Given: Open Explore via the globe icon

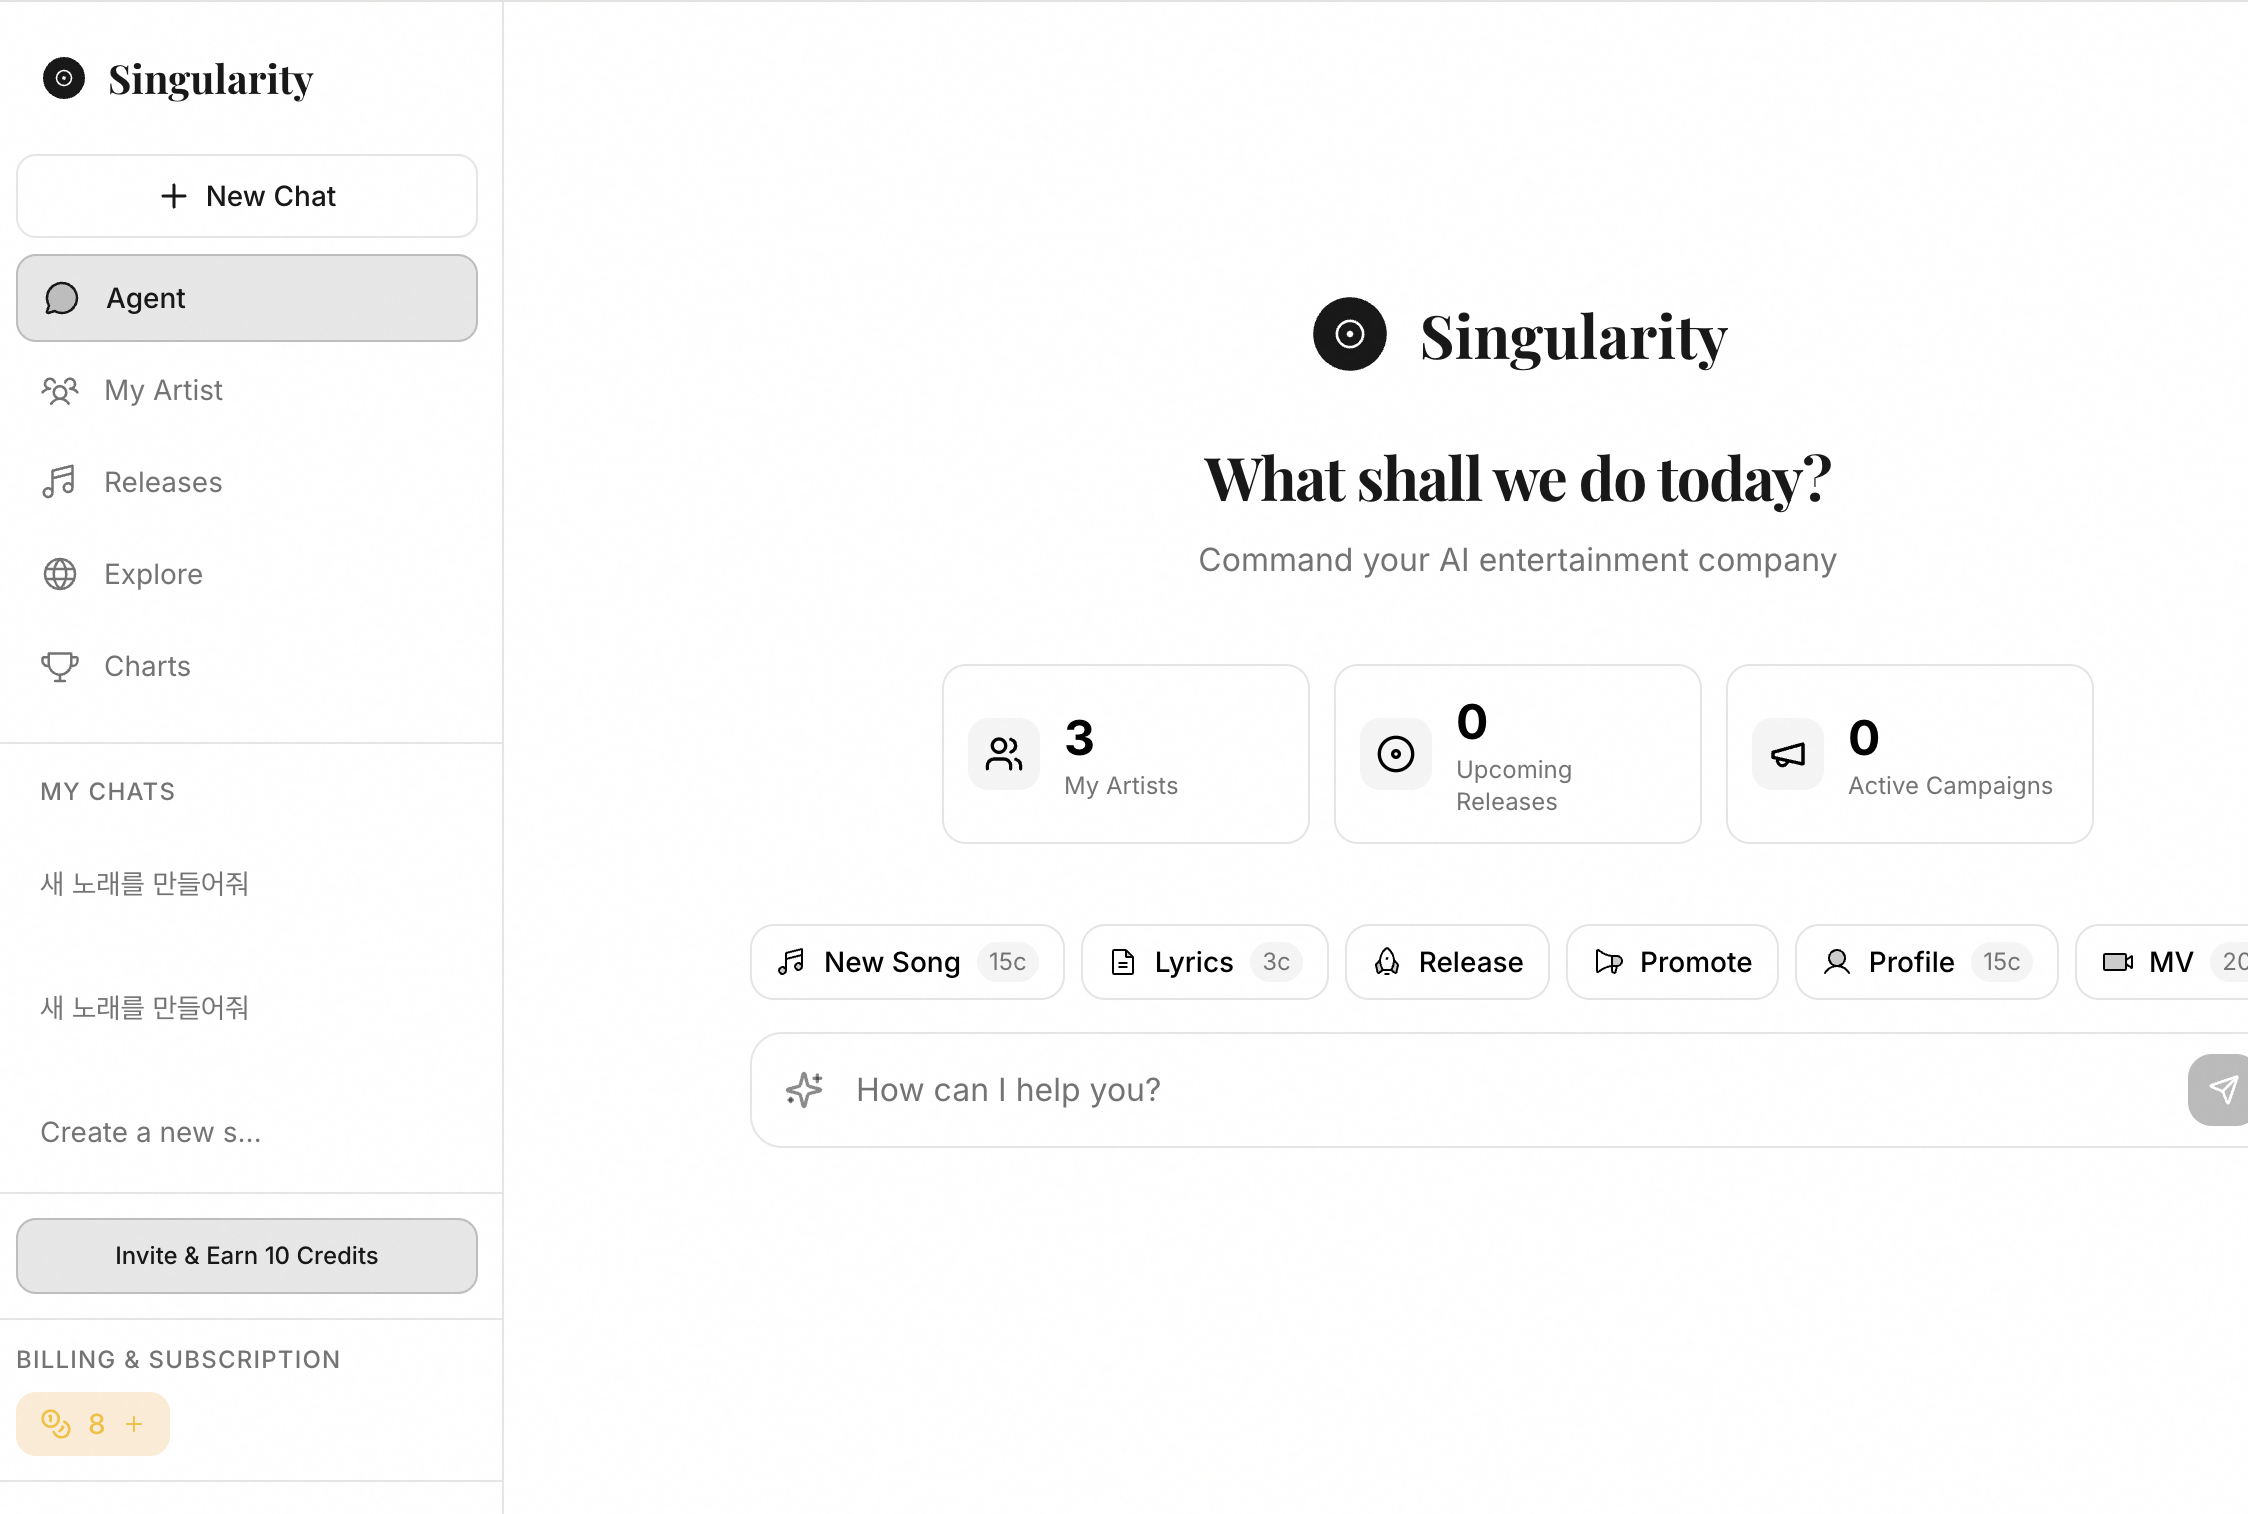Looking at the screenshot, I should 60,573.
